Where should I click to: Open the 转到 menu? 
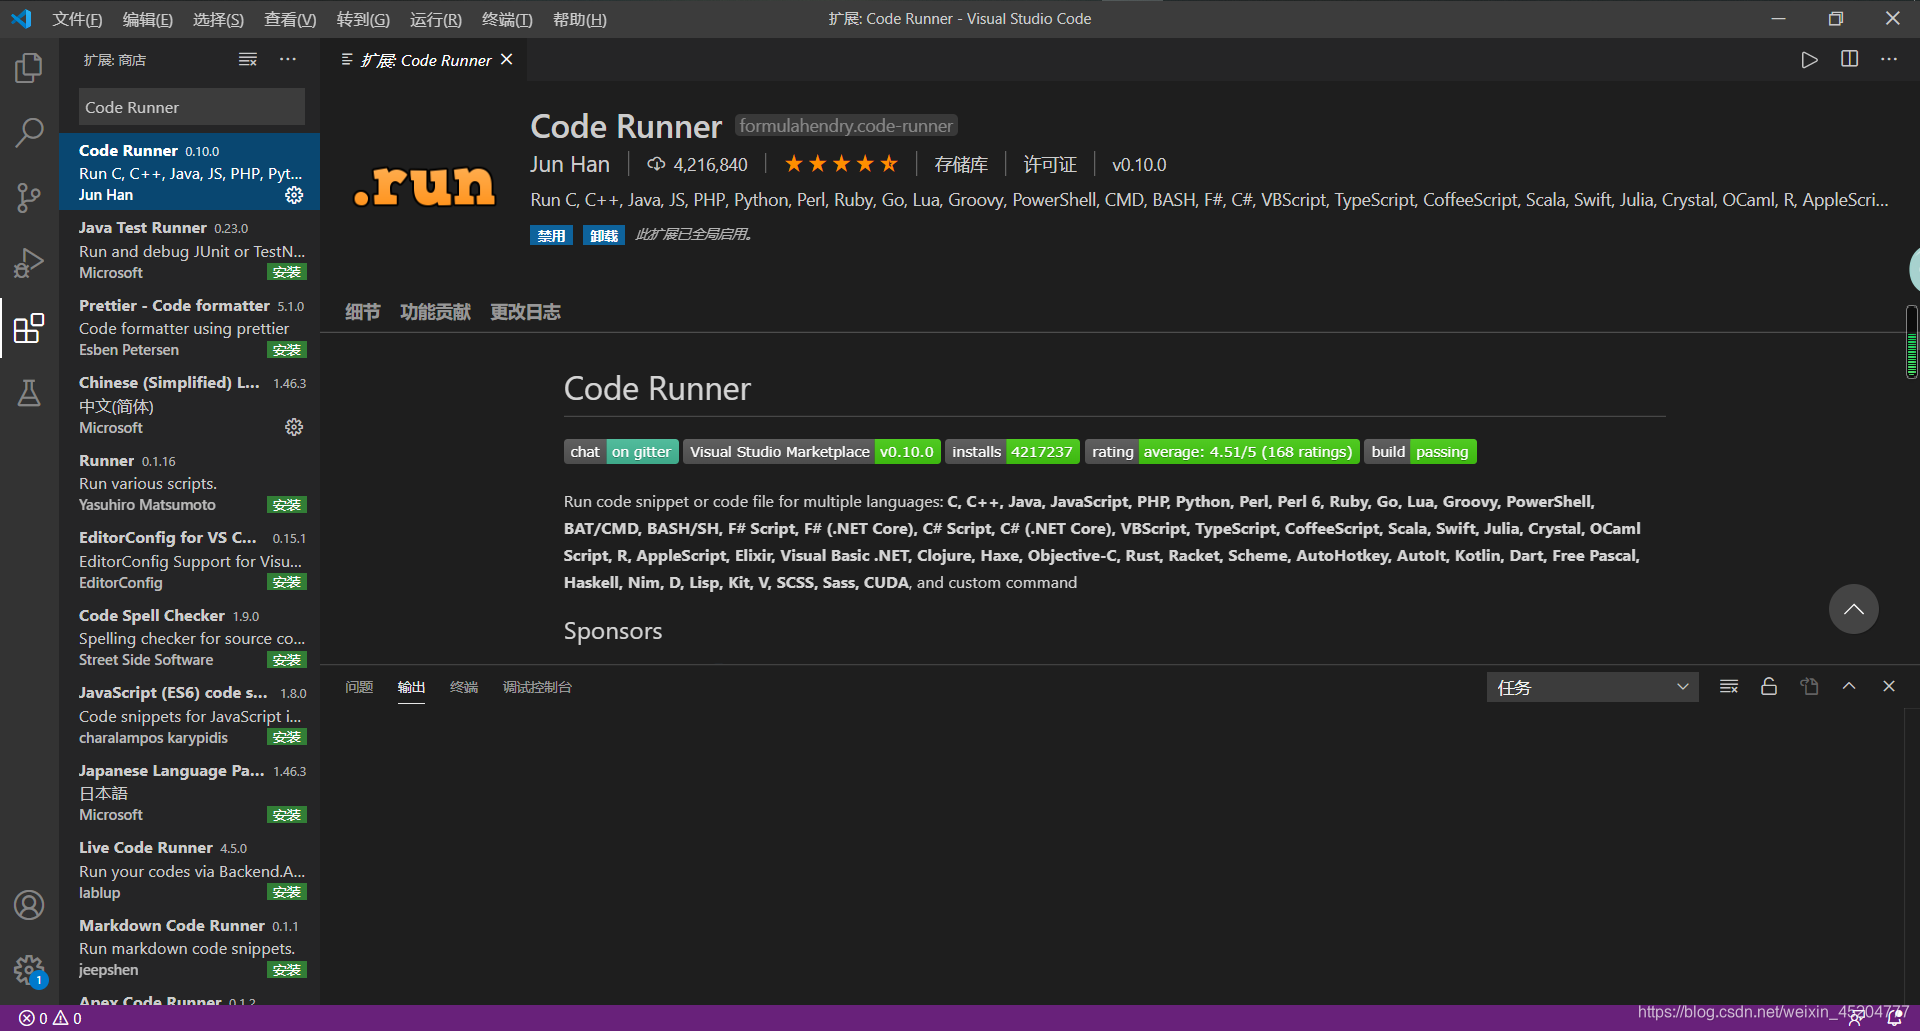coord(363,19)
